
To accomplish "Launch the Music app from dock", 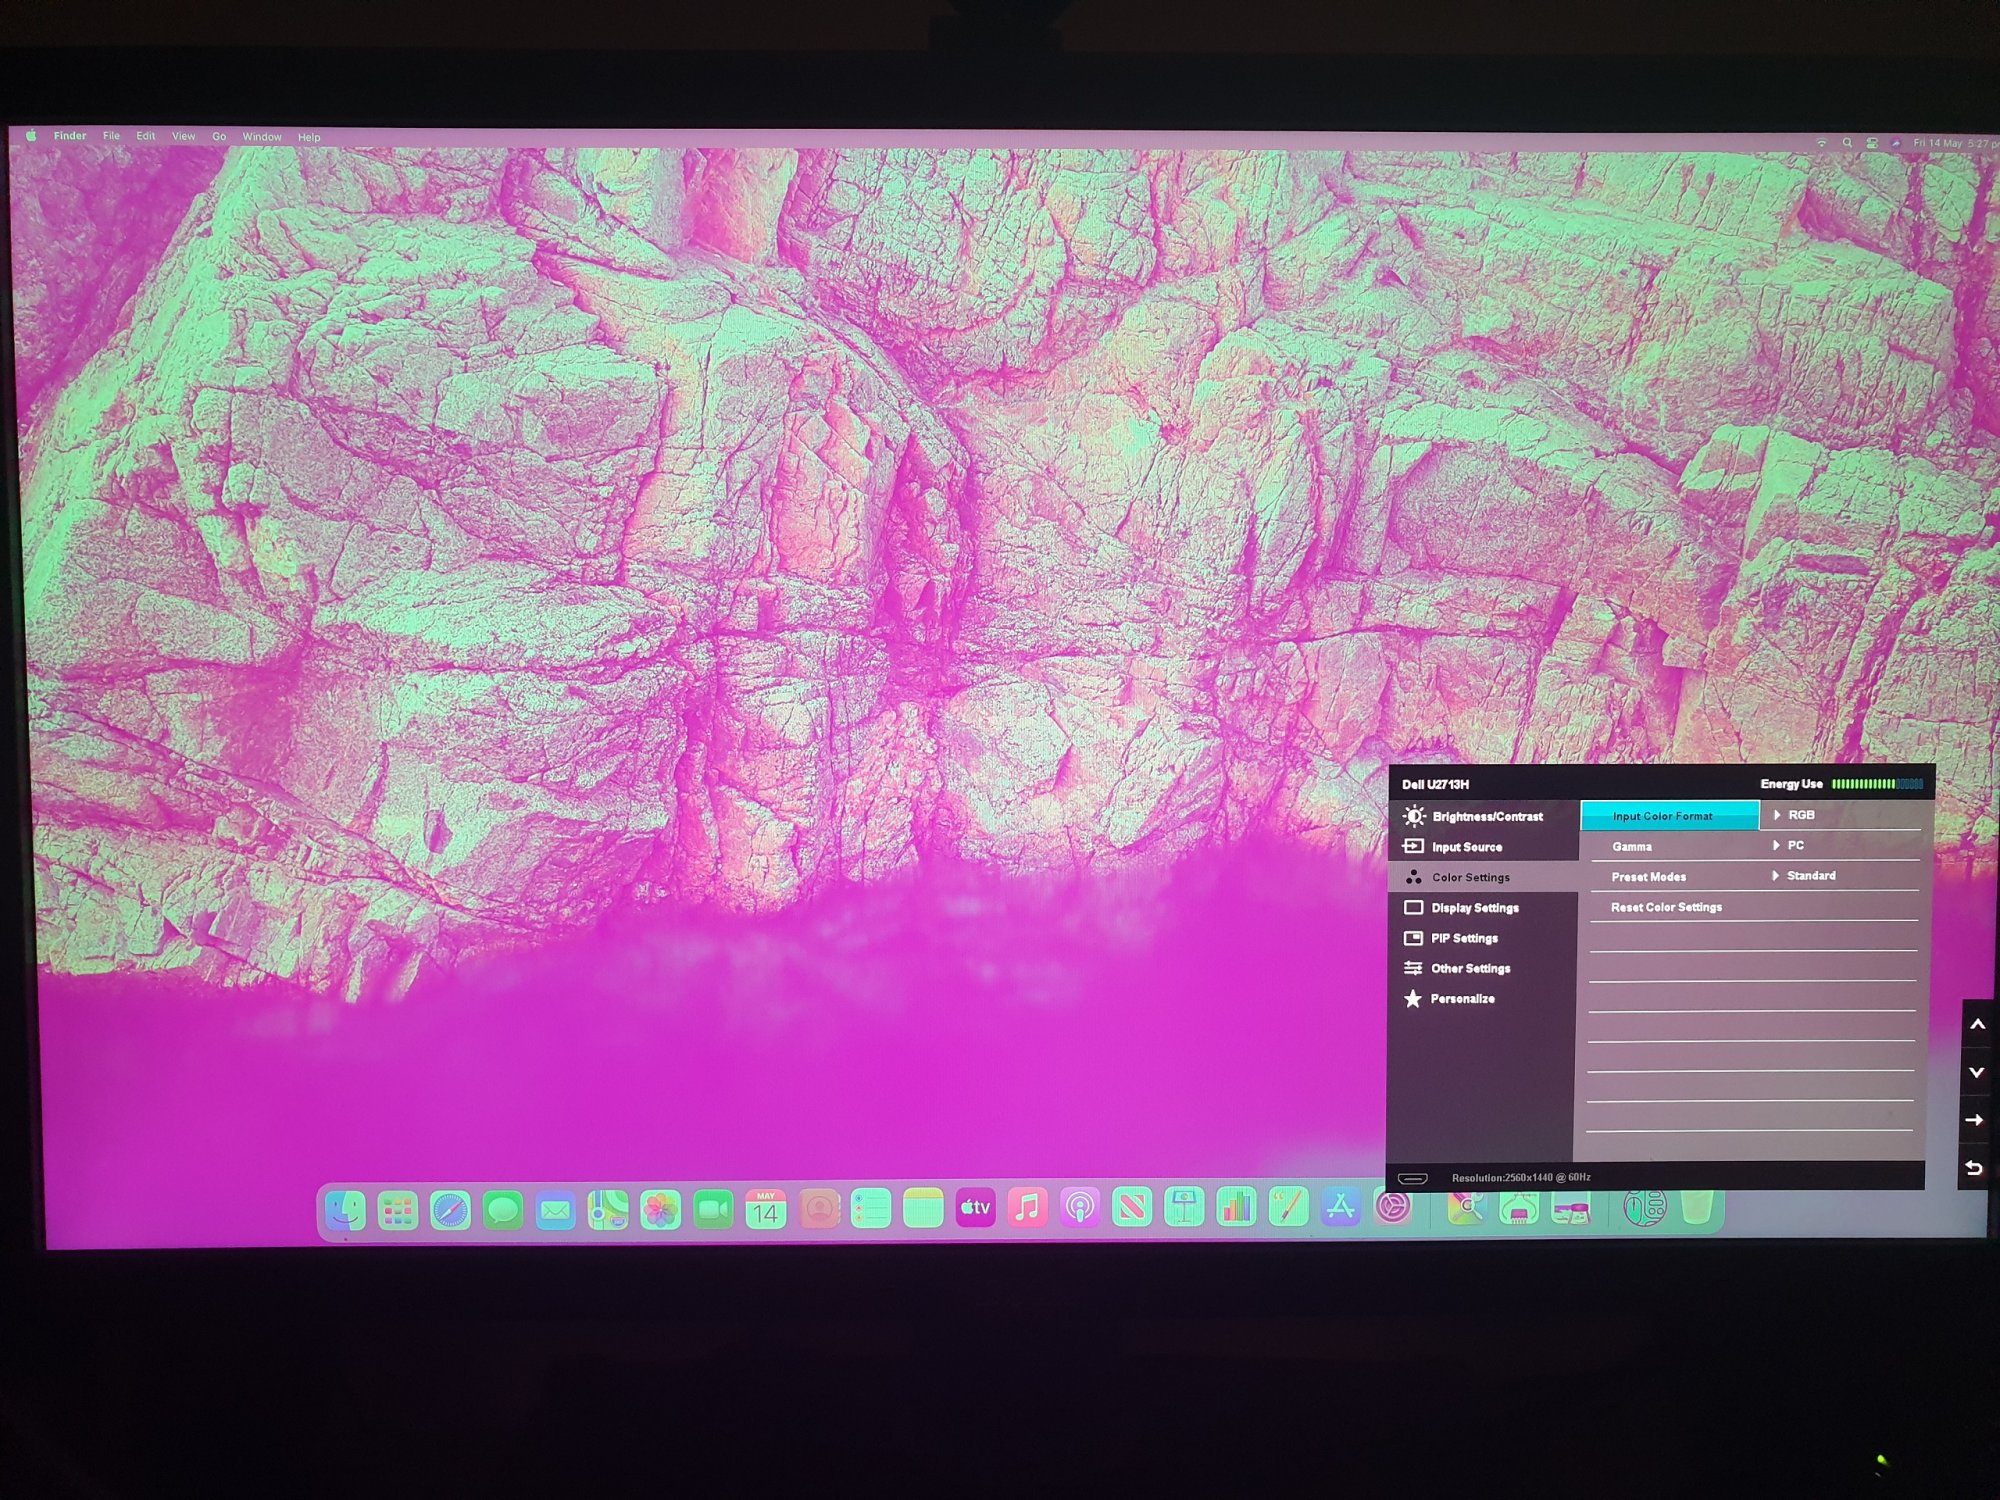I will click(x=1027, y=1208).
